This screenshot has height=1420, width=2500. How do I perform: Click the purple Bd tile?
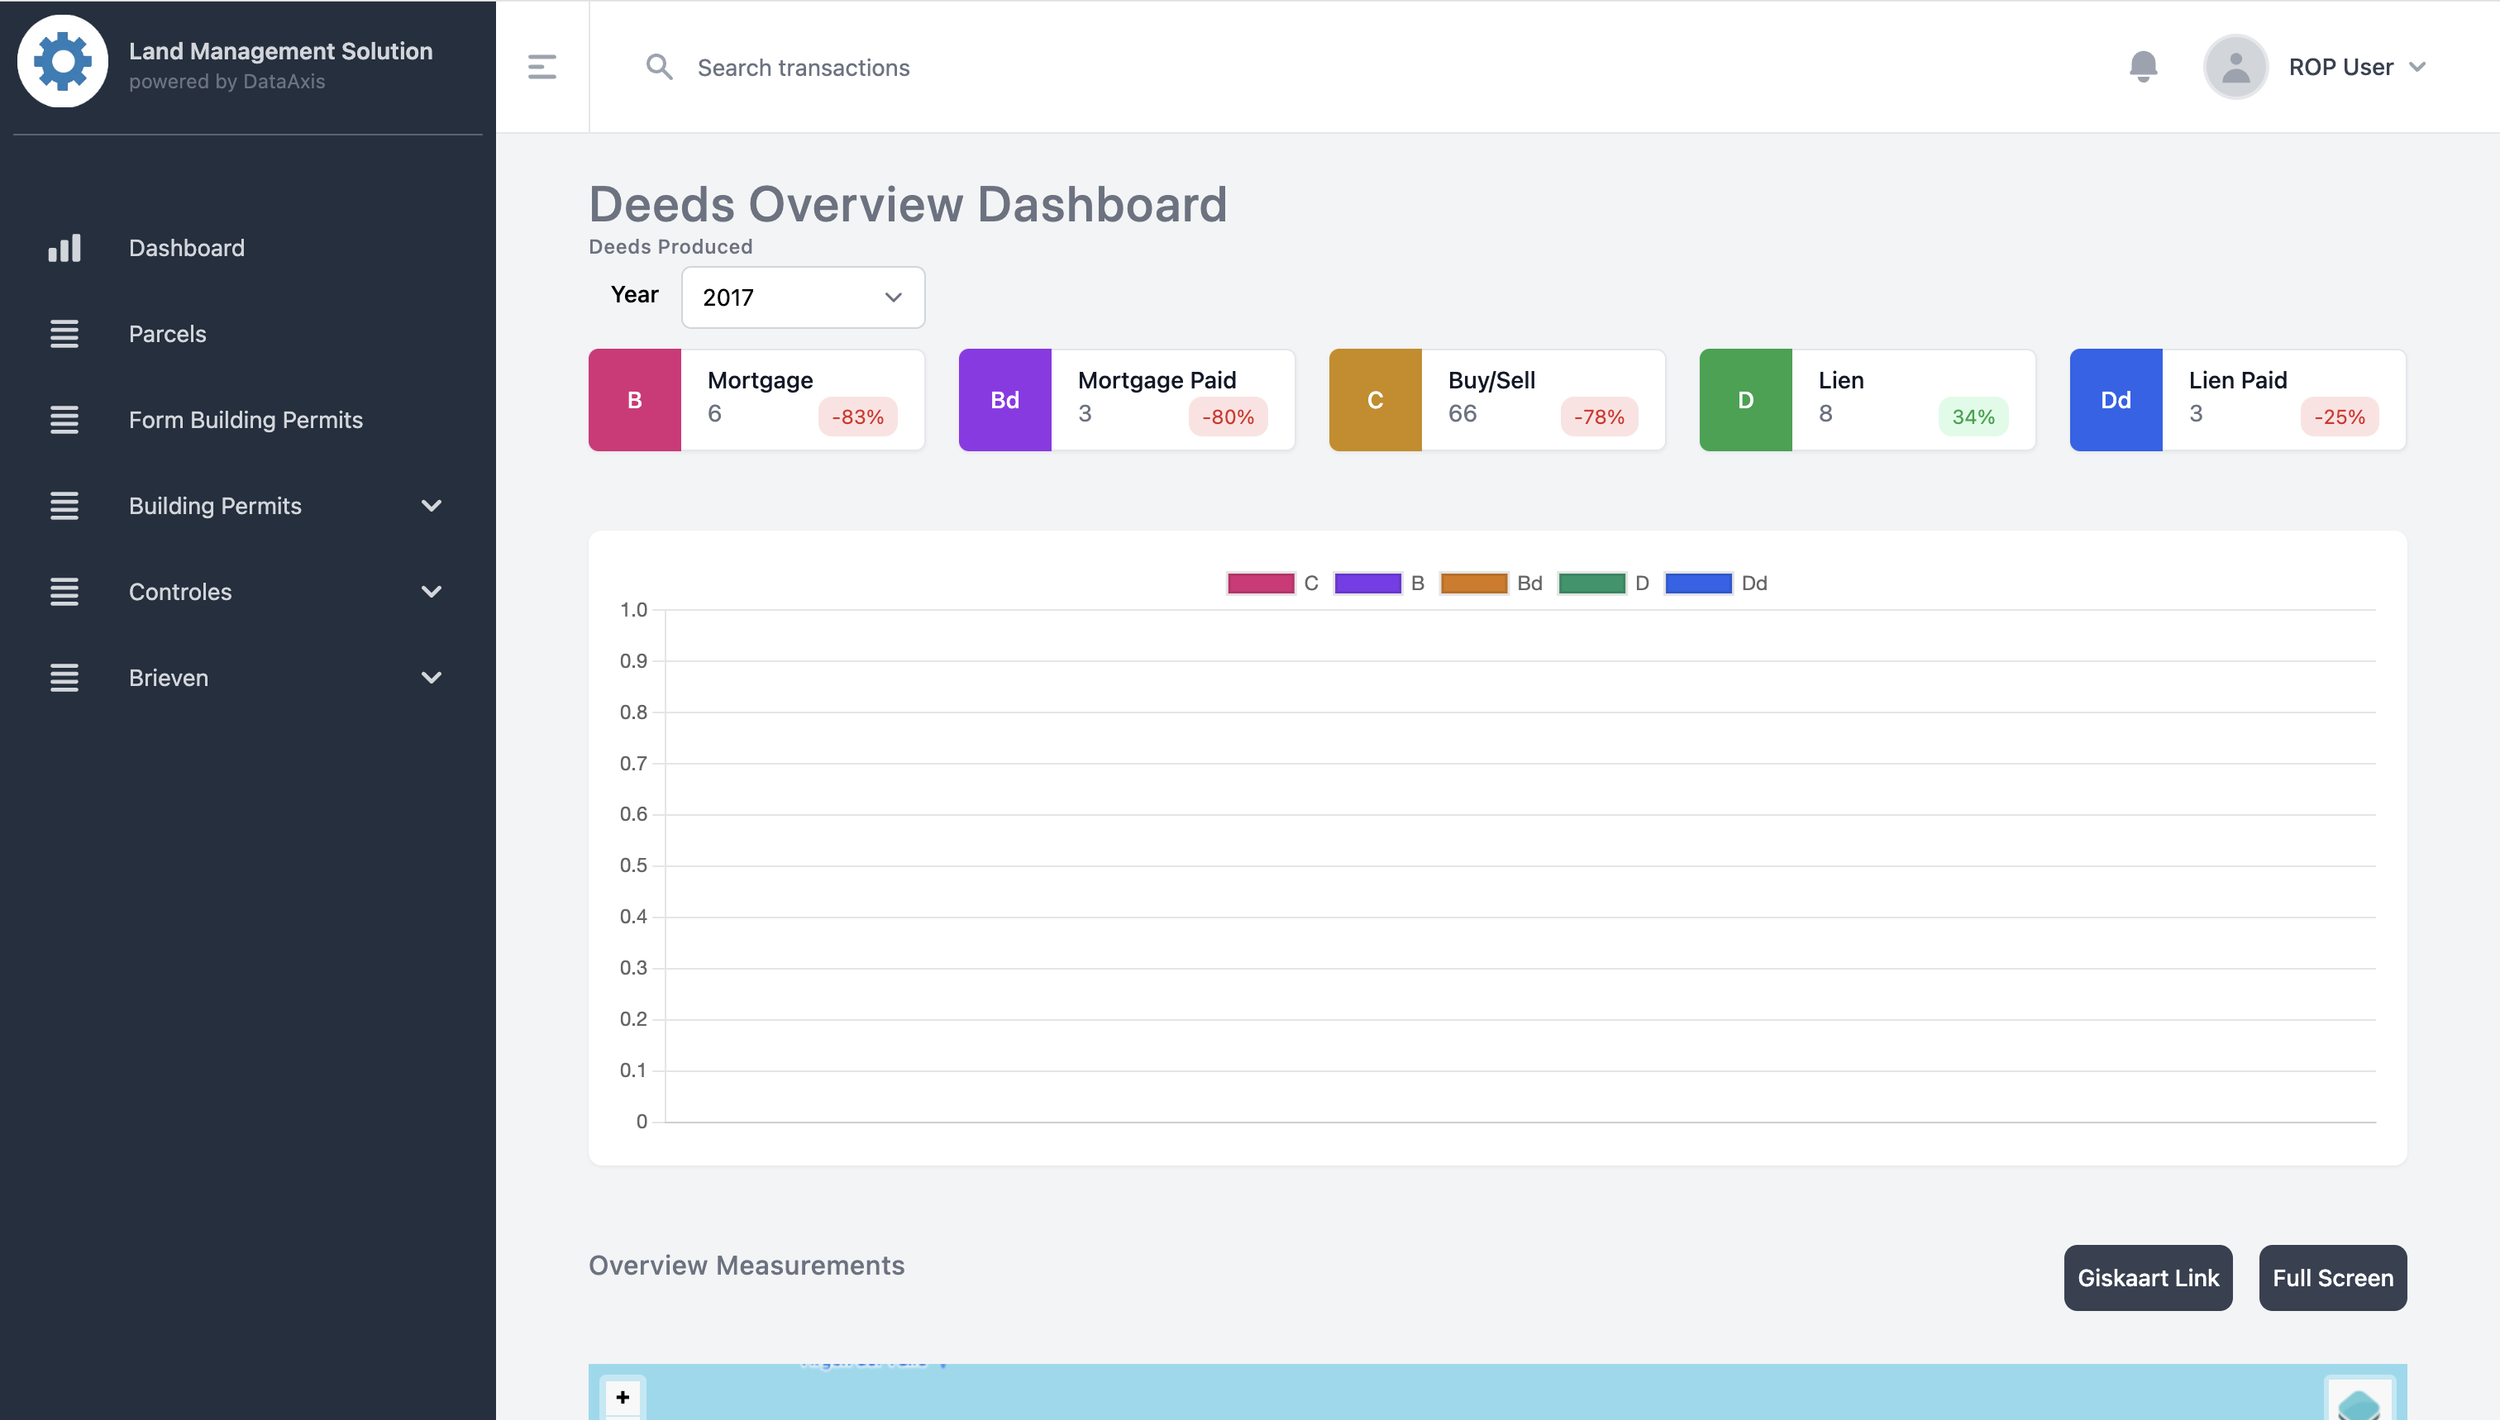click(x=1005, y=400)
